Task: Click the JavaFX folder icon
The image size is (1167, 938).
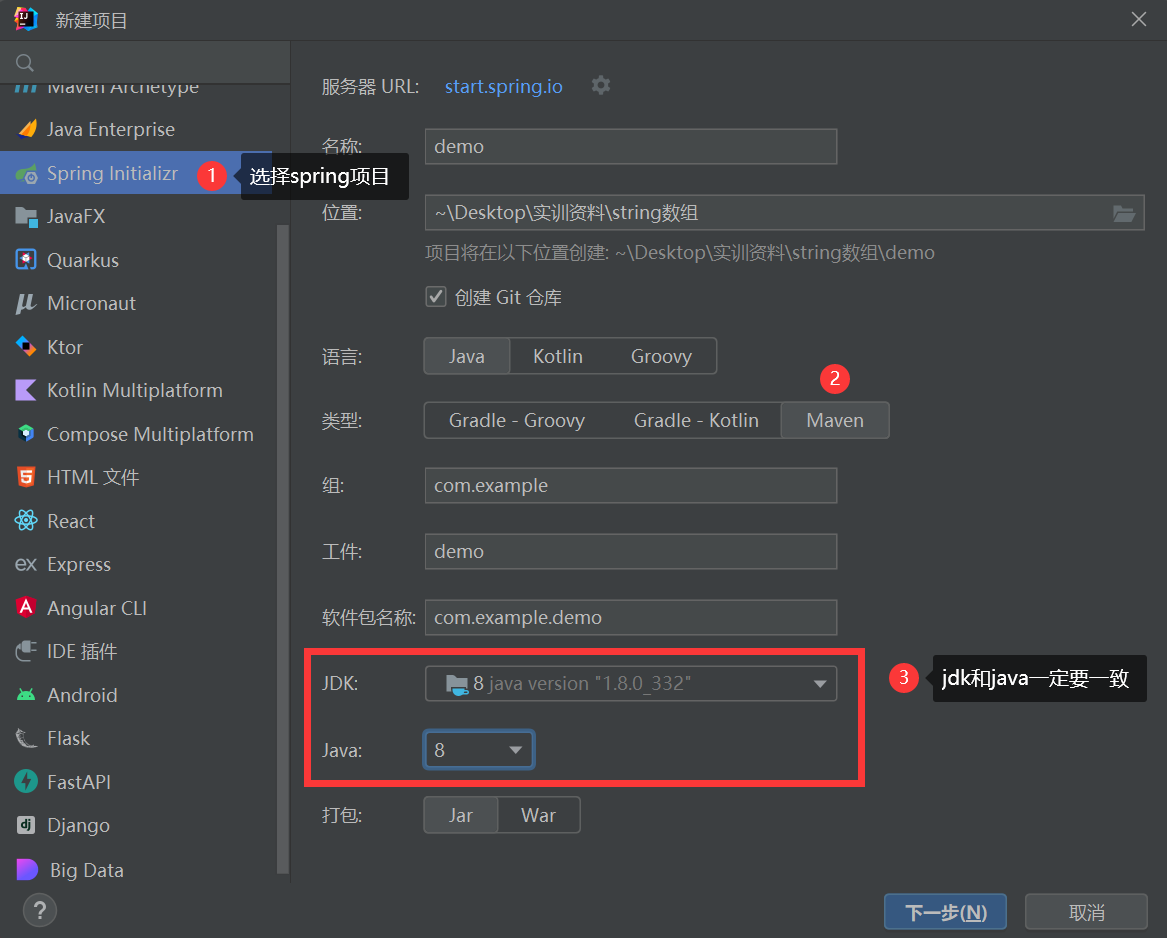Action: pyautogui.click(x=26, y=217)
